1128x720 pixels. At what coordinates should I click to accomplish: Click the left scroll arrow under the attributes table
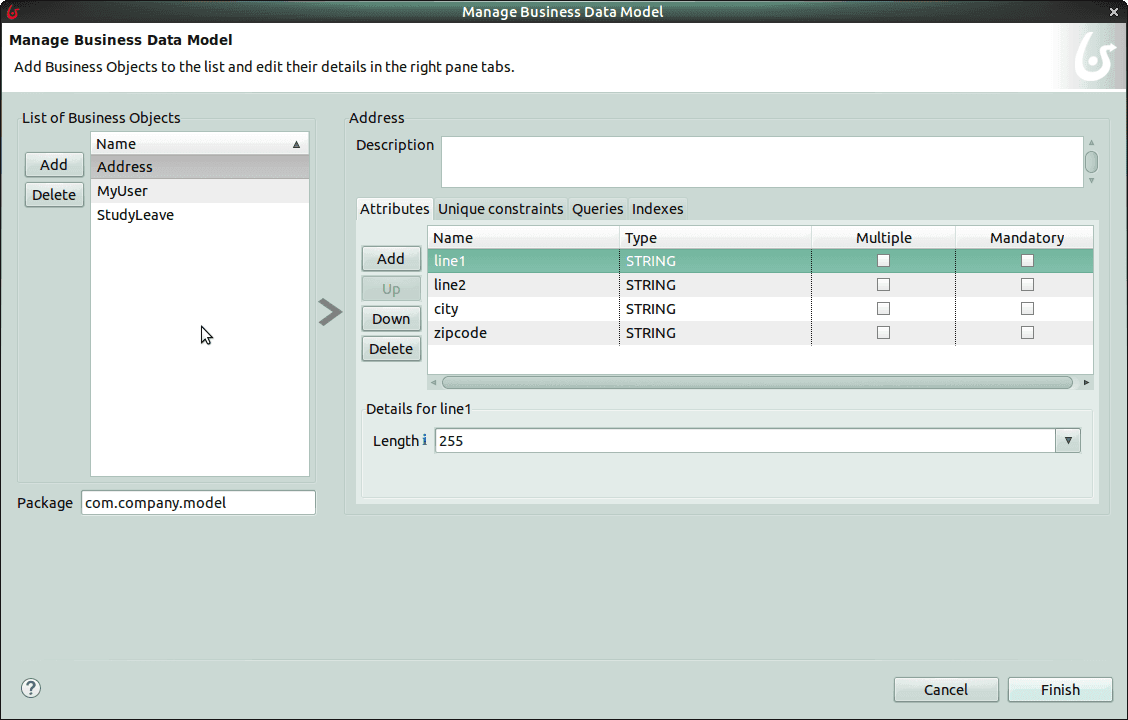point(433,382)
